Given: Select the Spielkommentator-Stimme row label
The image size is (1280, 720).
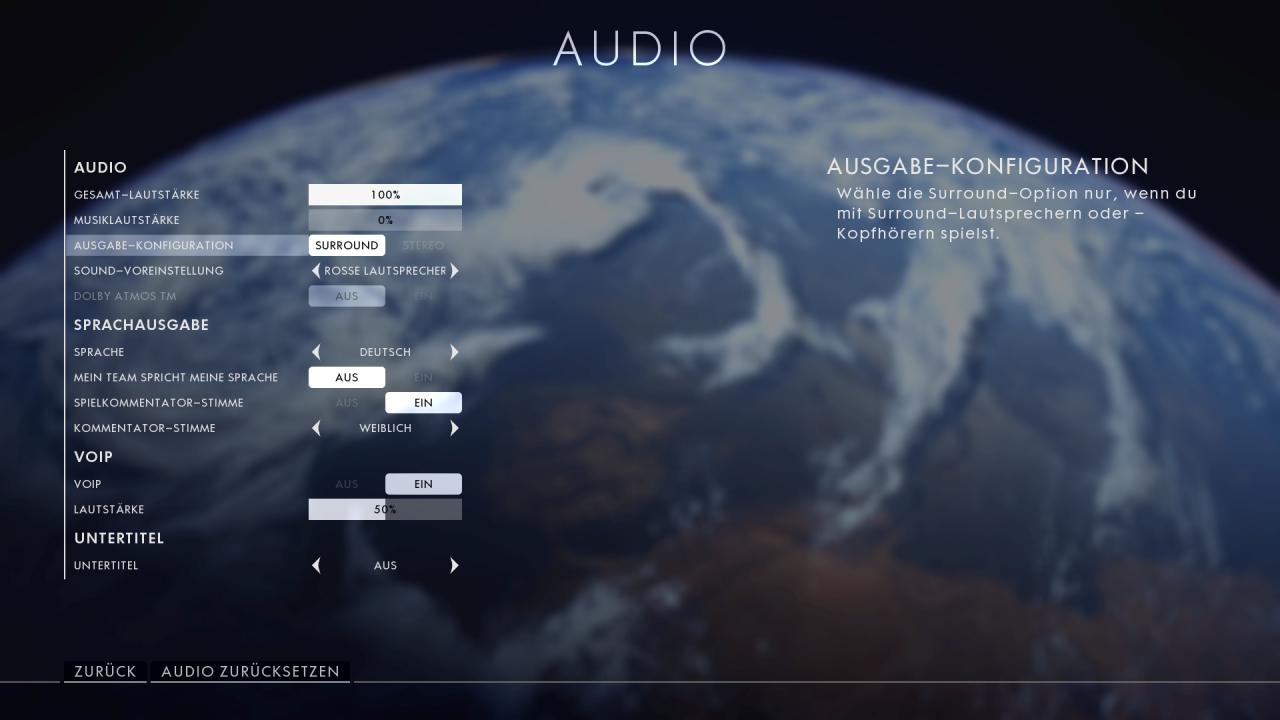Looking at the screenshot, I should tap(159, 403).
